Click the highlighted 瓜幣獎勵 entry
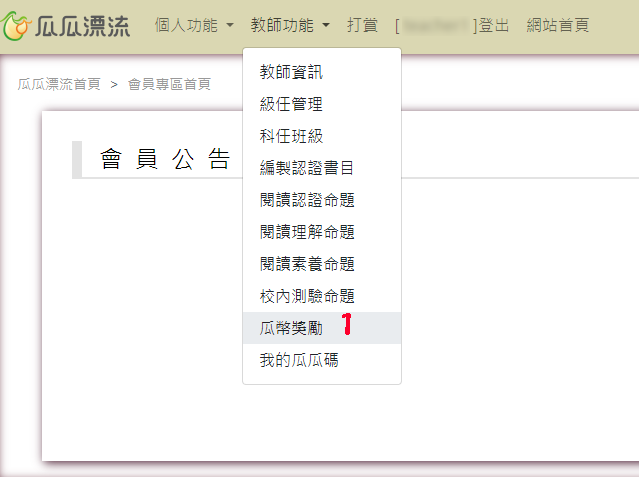 (x=322, y=328)
